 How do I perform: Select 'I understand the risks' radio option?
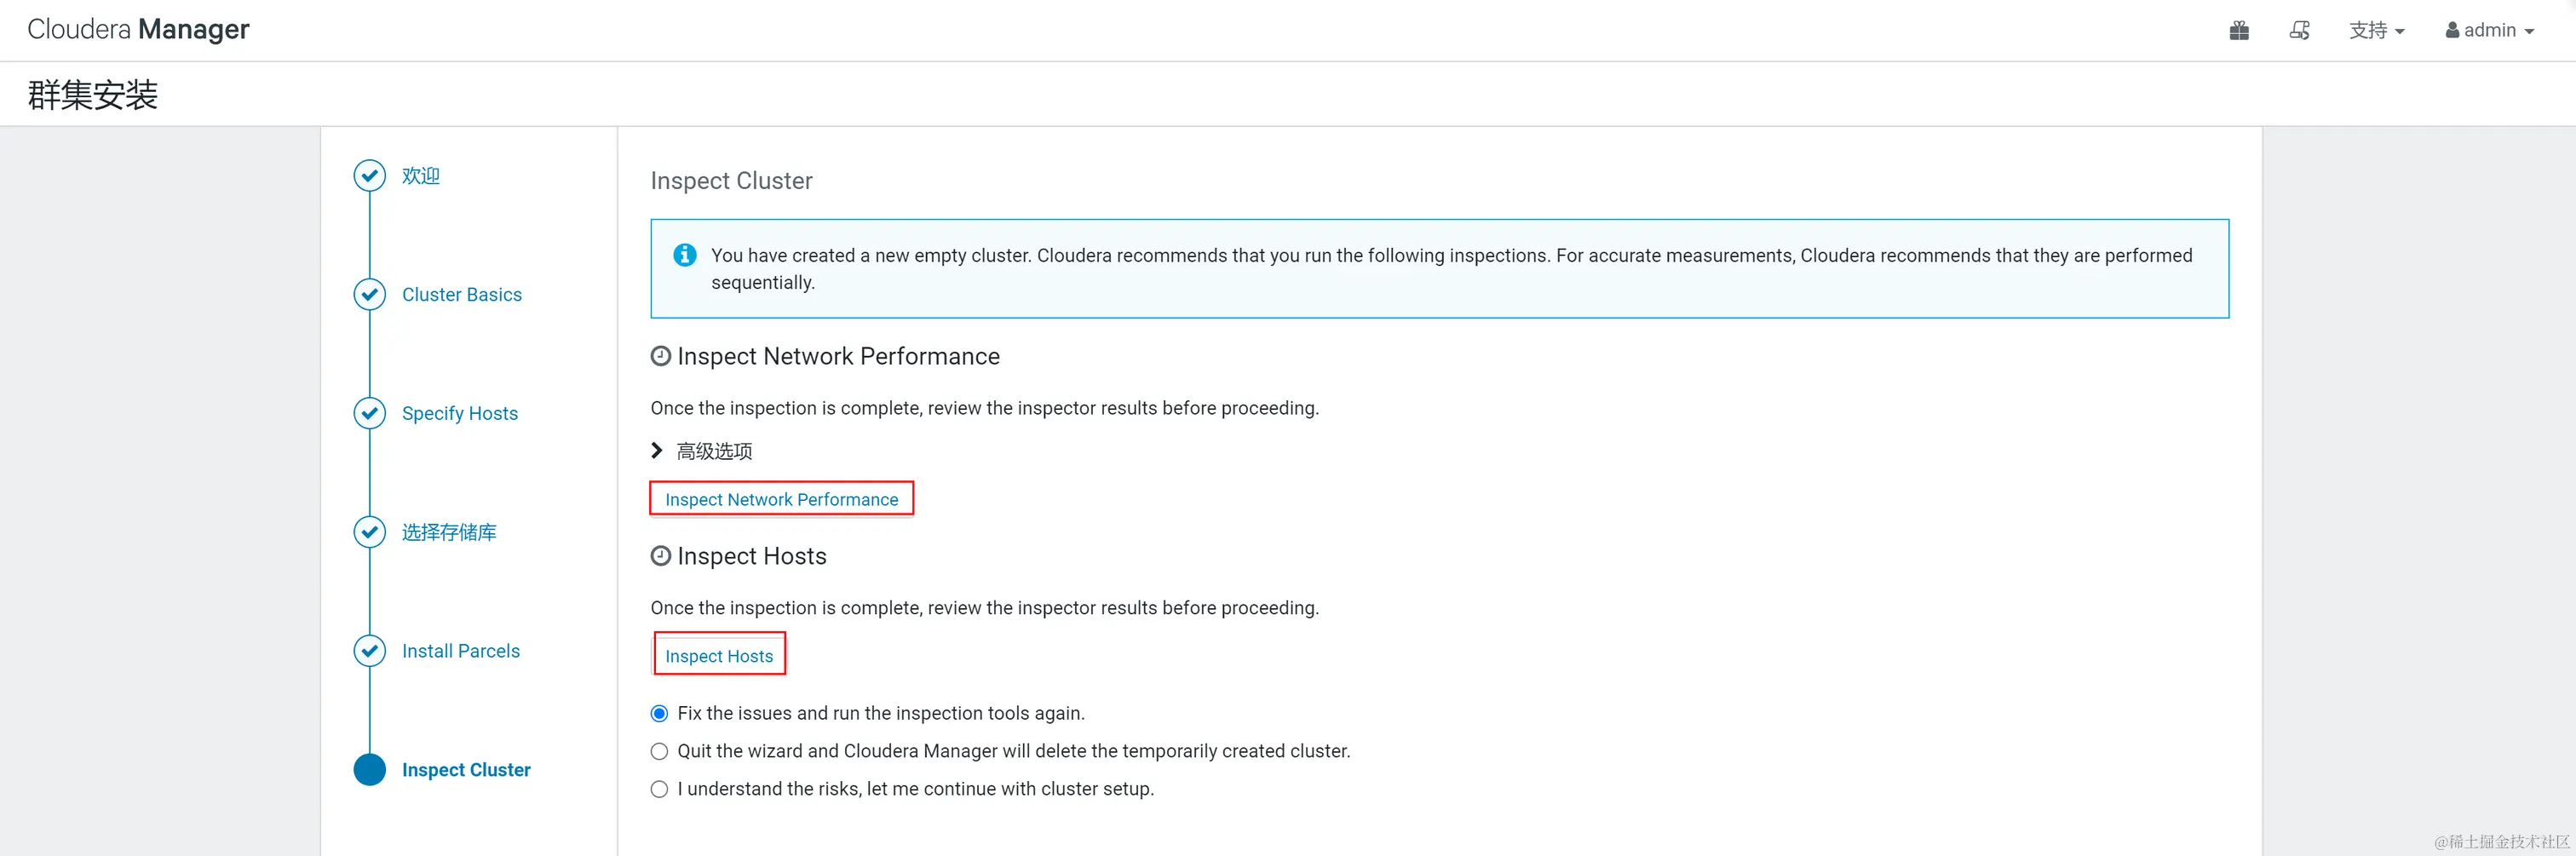(659, 790)
